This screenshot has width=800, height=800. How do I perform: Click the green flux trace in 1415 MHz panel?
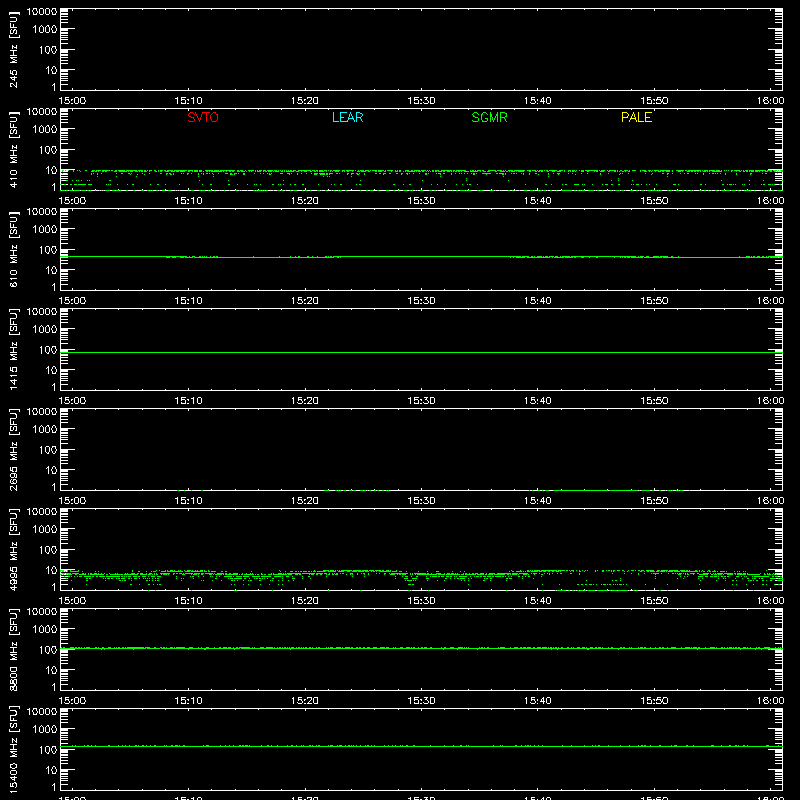point(421,353)
